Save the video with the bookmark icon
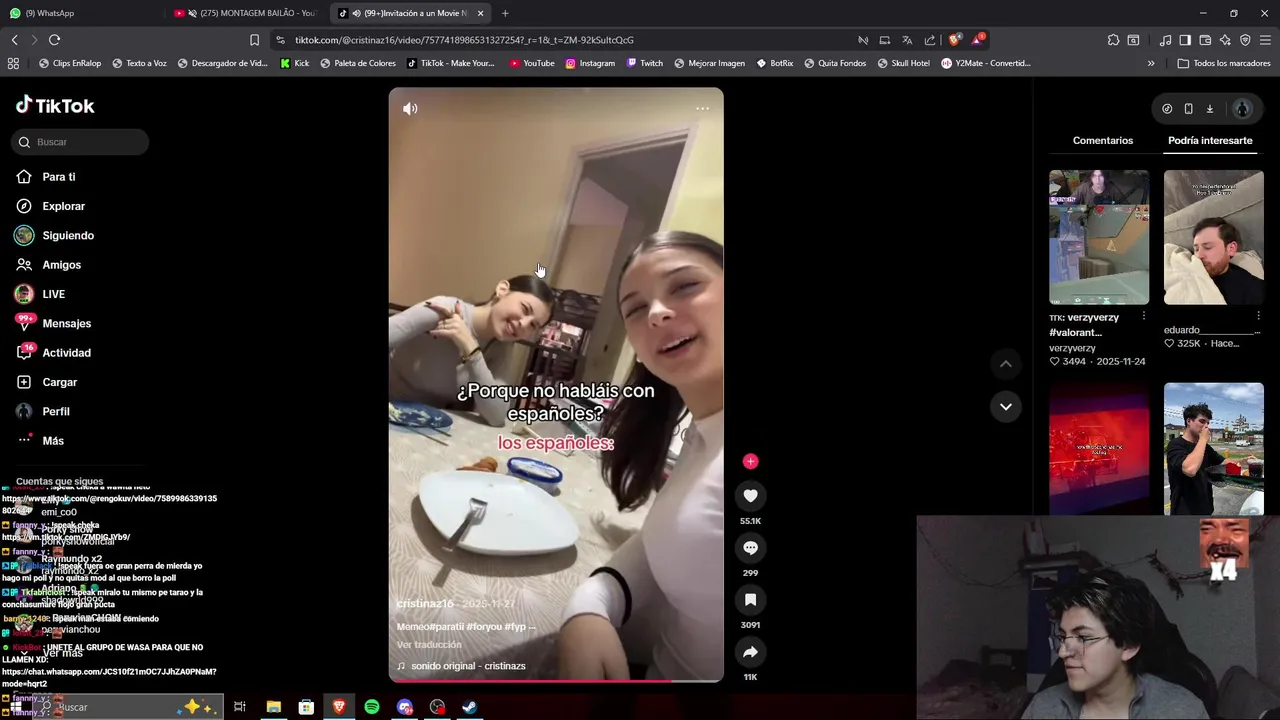Viewport: 1280px width, 720px height. pyautogui.click(x=750, y=600)
